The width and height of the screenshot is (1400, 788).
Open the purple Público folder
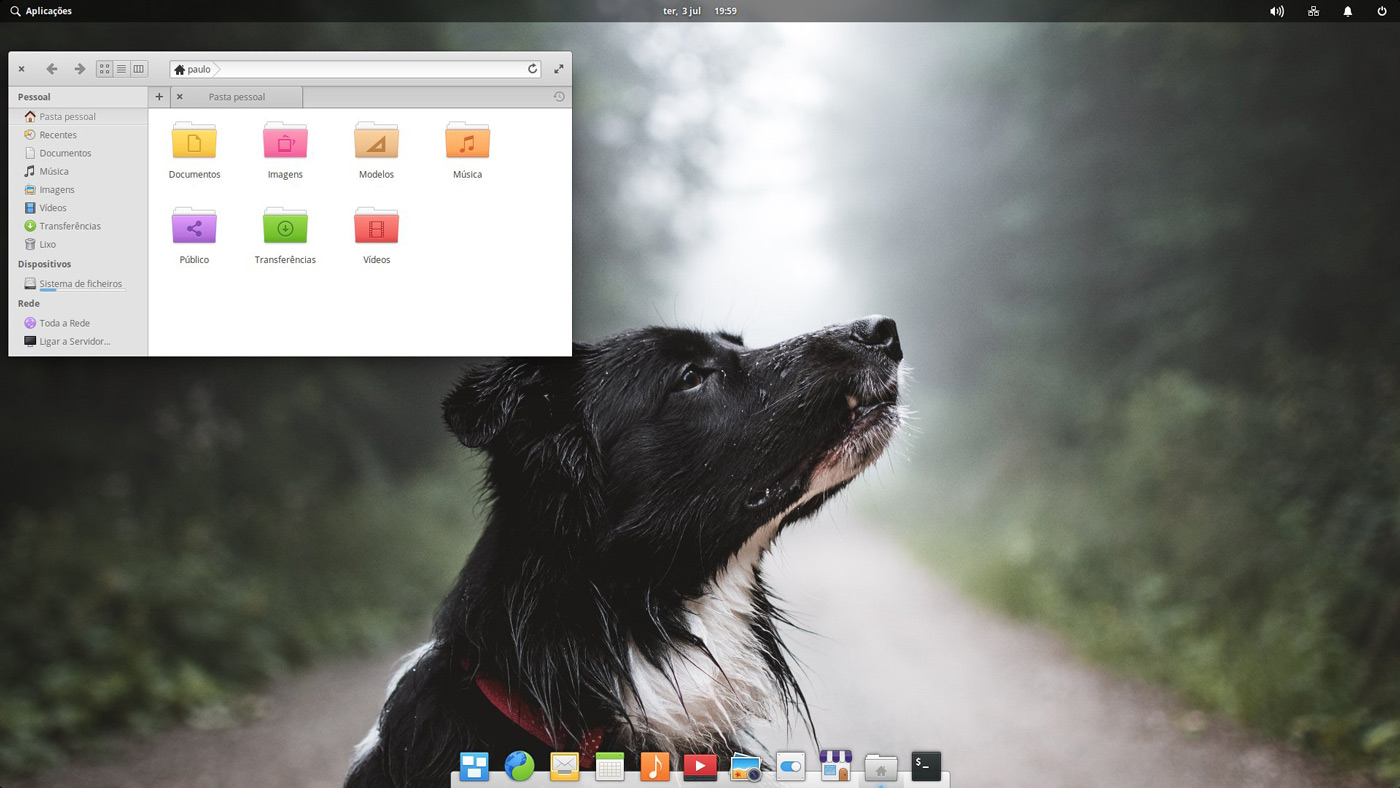point(194,226)
